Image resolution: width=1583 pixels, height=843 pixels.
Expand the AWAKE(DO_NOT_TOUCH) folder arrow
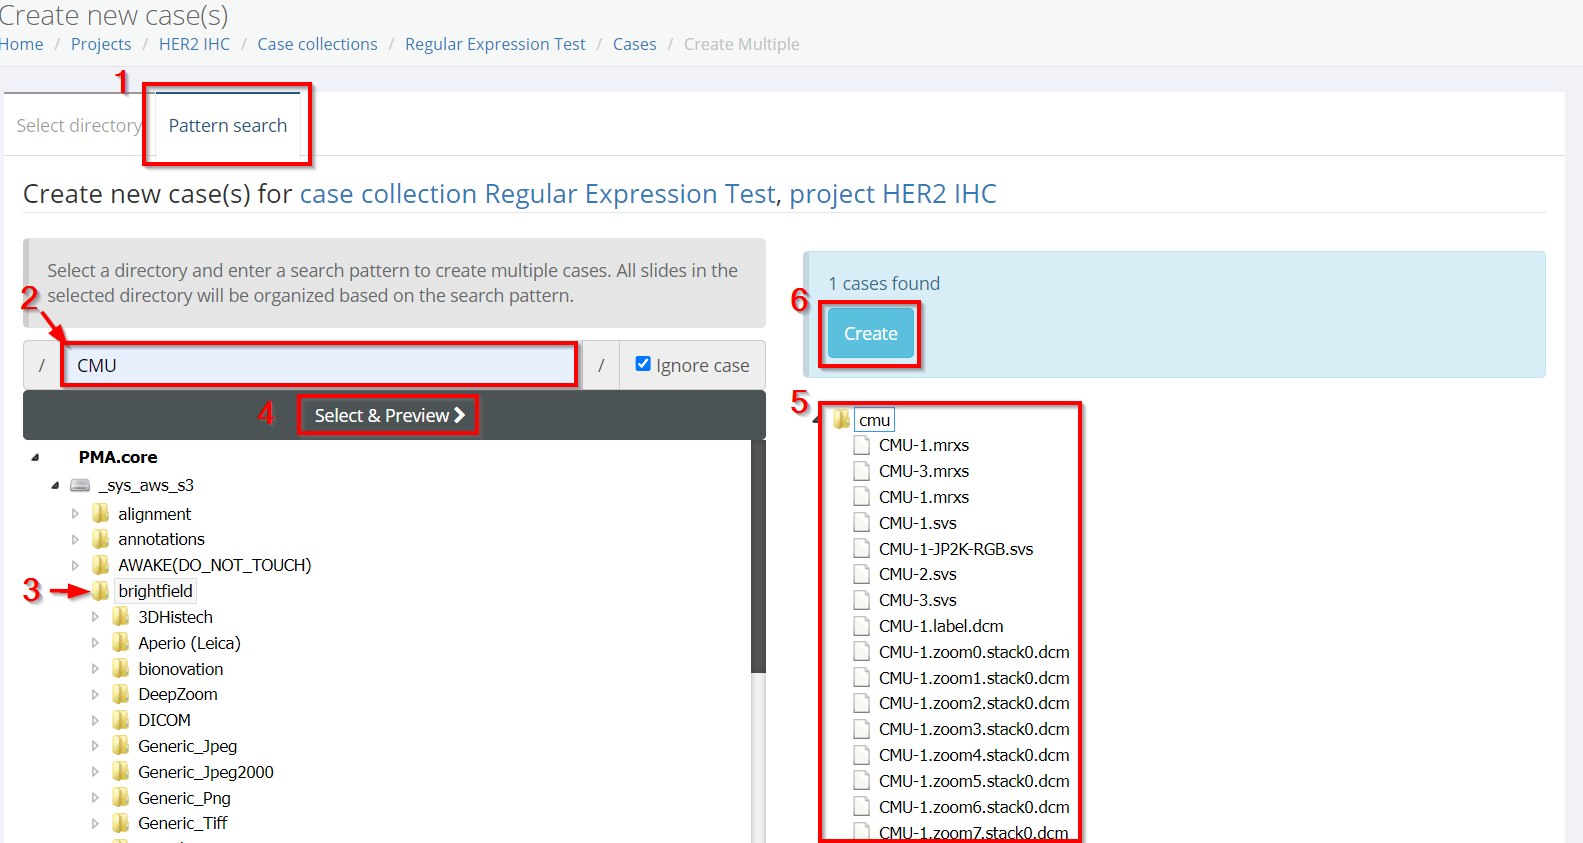[x=75, y=565]
